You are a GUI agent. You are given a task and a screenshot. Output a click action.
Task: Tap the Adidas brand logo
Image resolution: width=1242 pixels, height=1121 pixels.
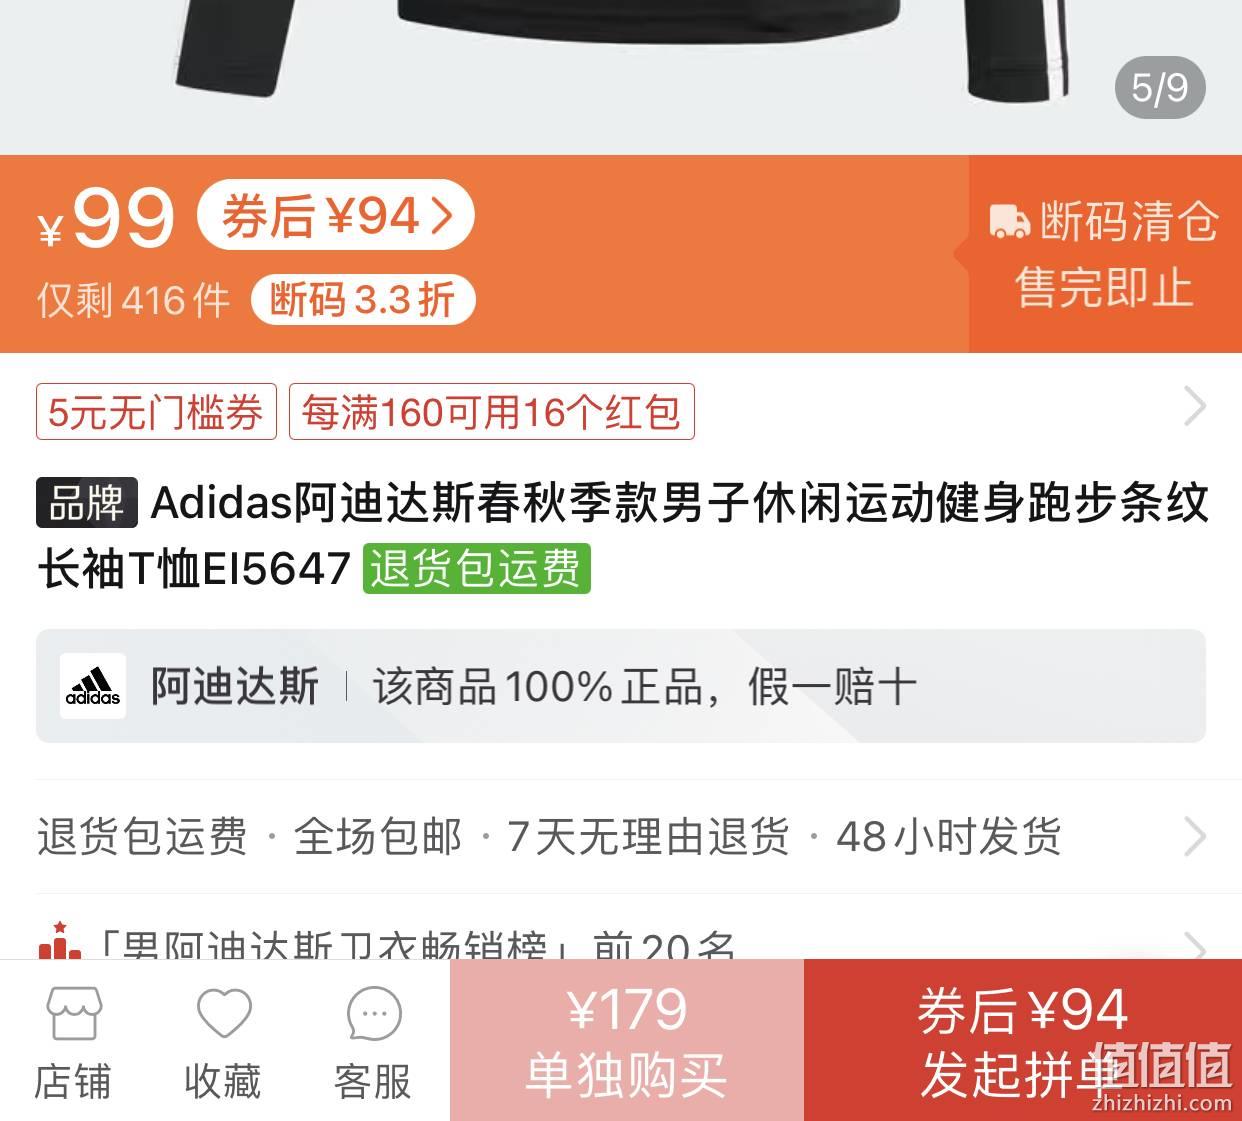(x=93, y=686)
